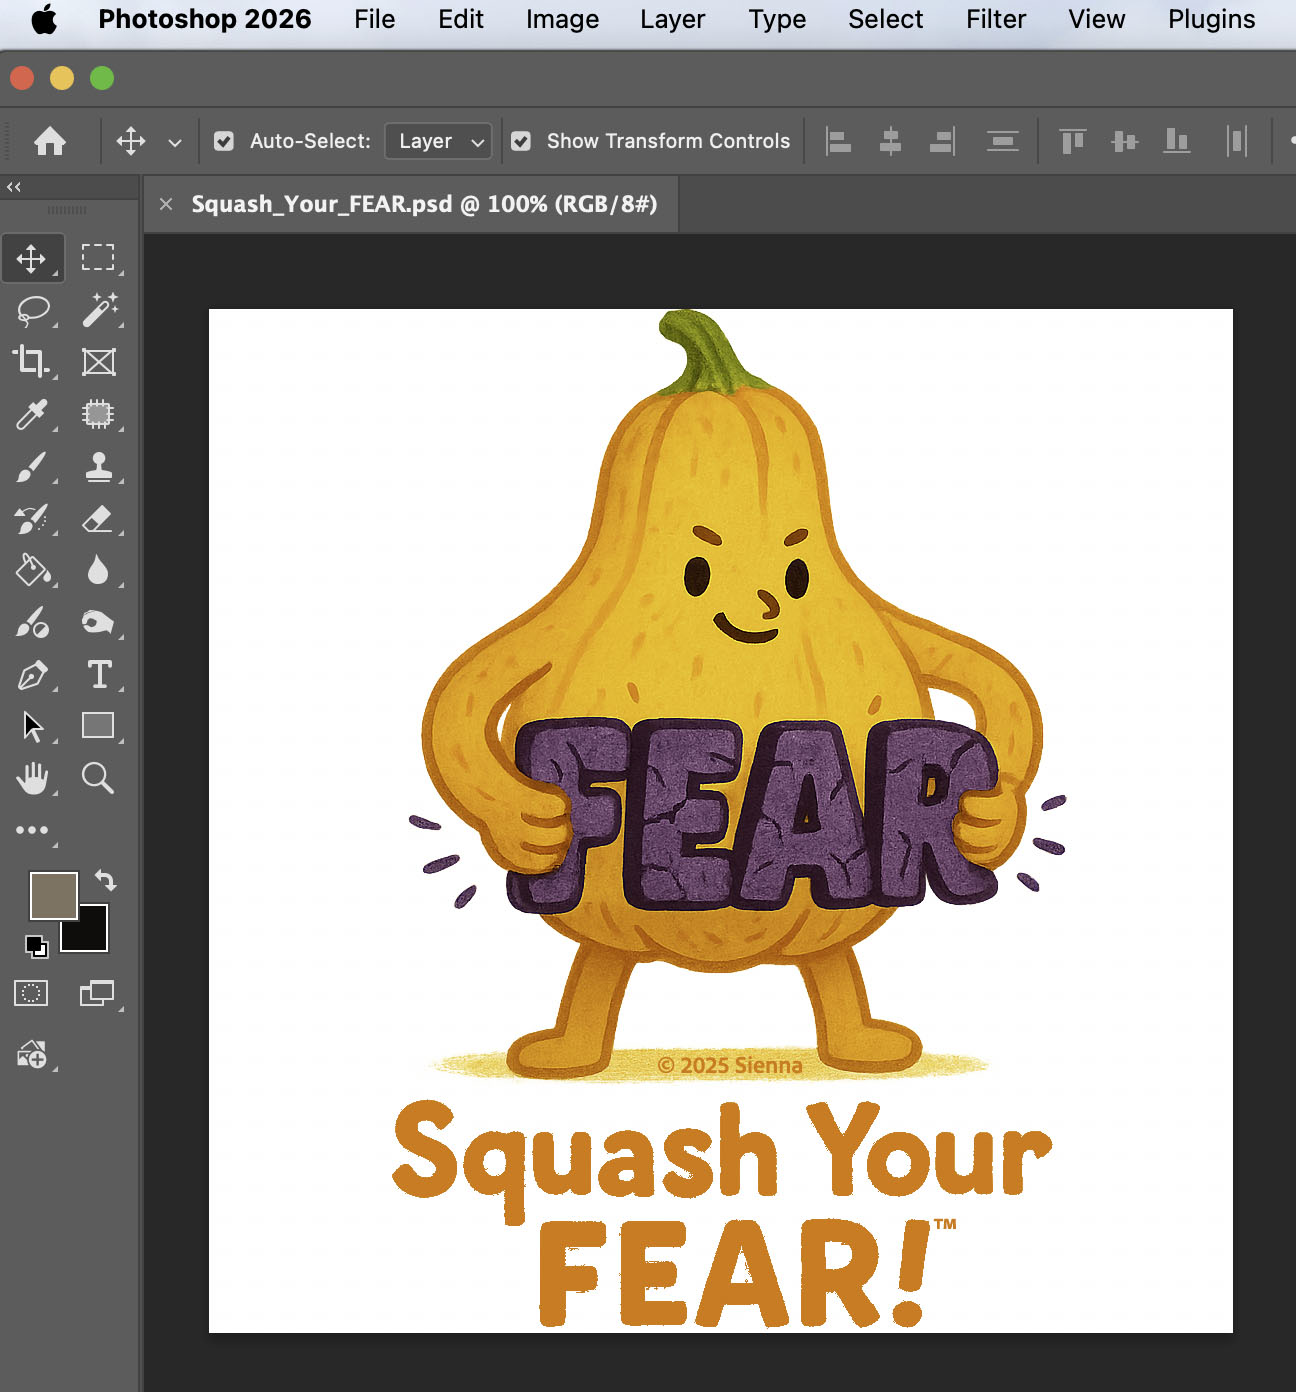The width and height of the screenshot is (1296, 1392).
Task: Select the Brush tool
Action: click(32, 466)
